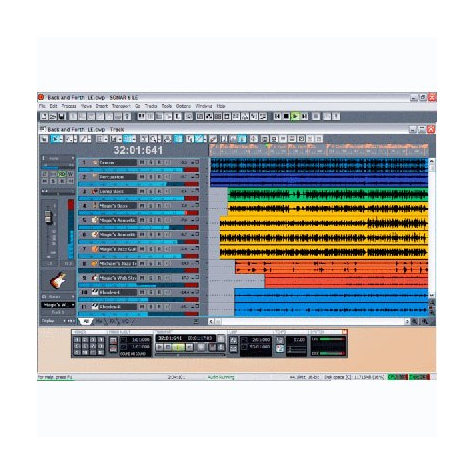Open the File menu
The image size is (475, 475).
pos(42,106)
